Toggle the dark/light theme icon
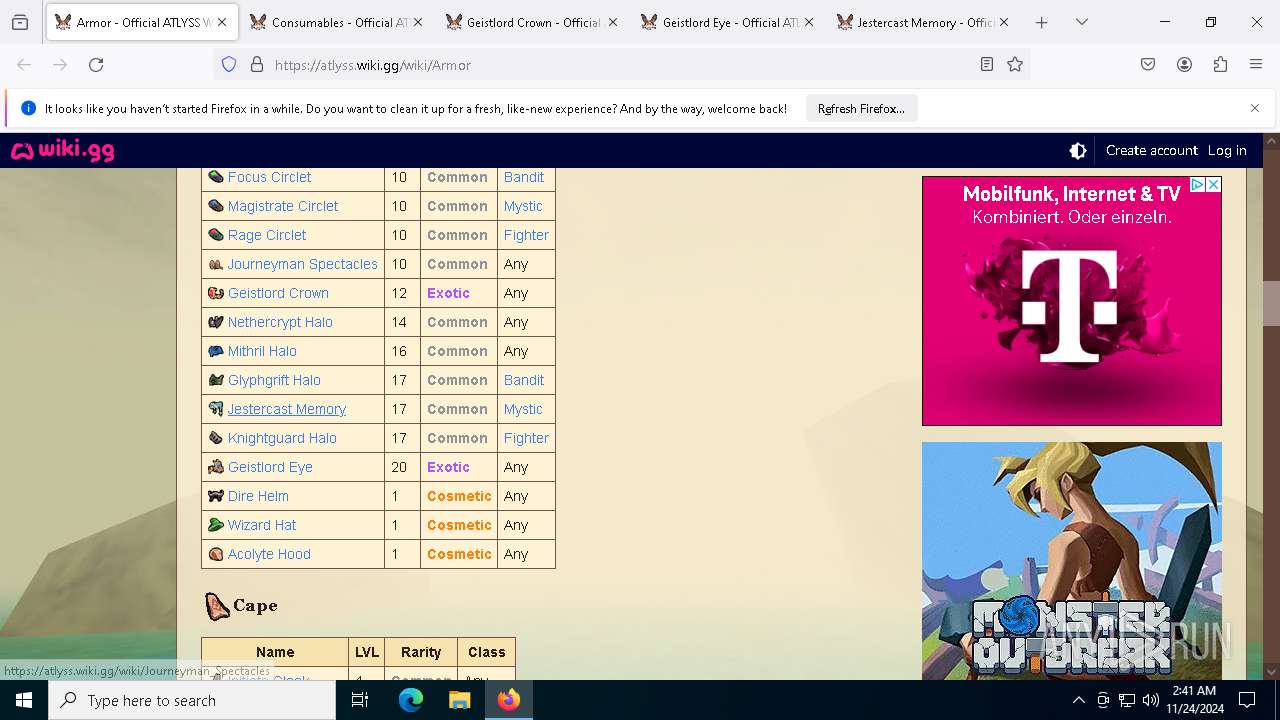Screen dimensions: 1280x720 tap(1078, 151)
